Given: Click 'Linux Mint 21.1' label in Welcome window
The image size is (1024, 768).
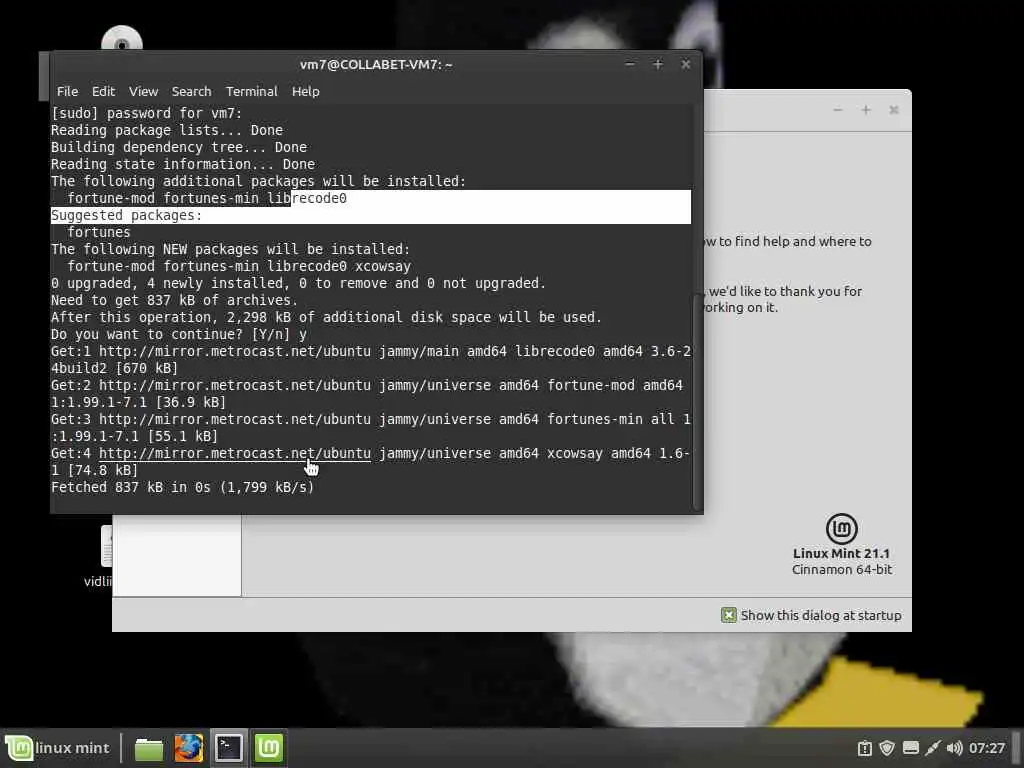Looking at the screenshot, I should click(x=841, y=553).
